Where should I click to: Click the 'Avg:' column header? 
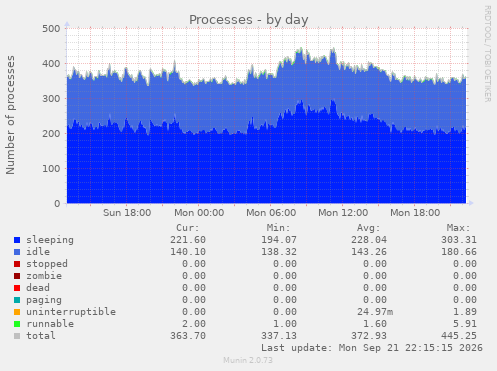(x=369, y=228)
